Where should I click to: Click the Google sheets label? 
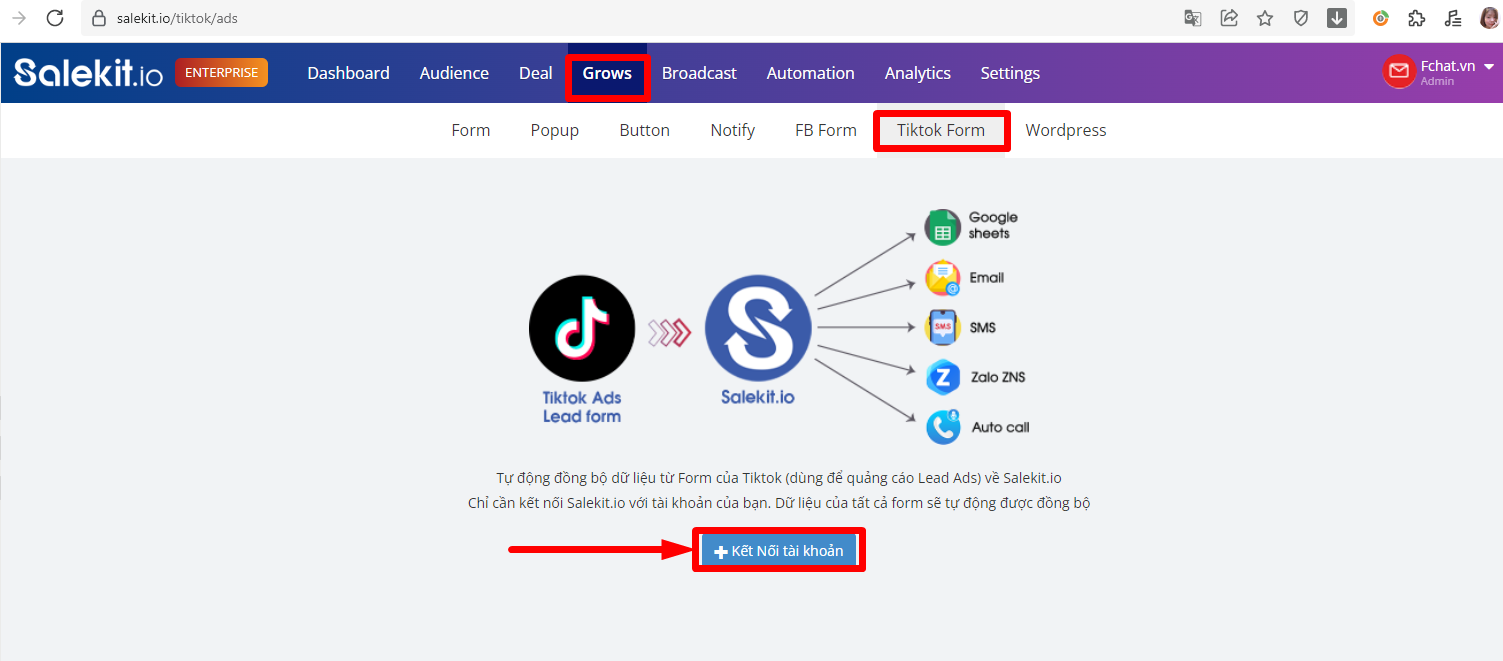point(993,225)
